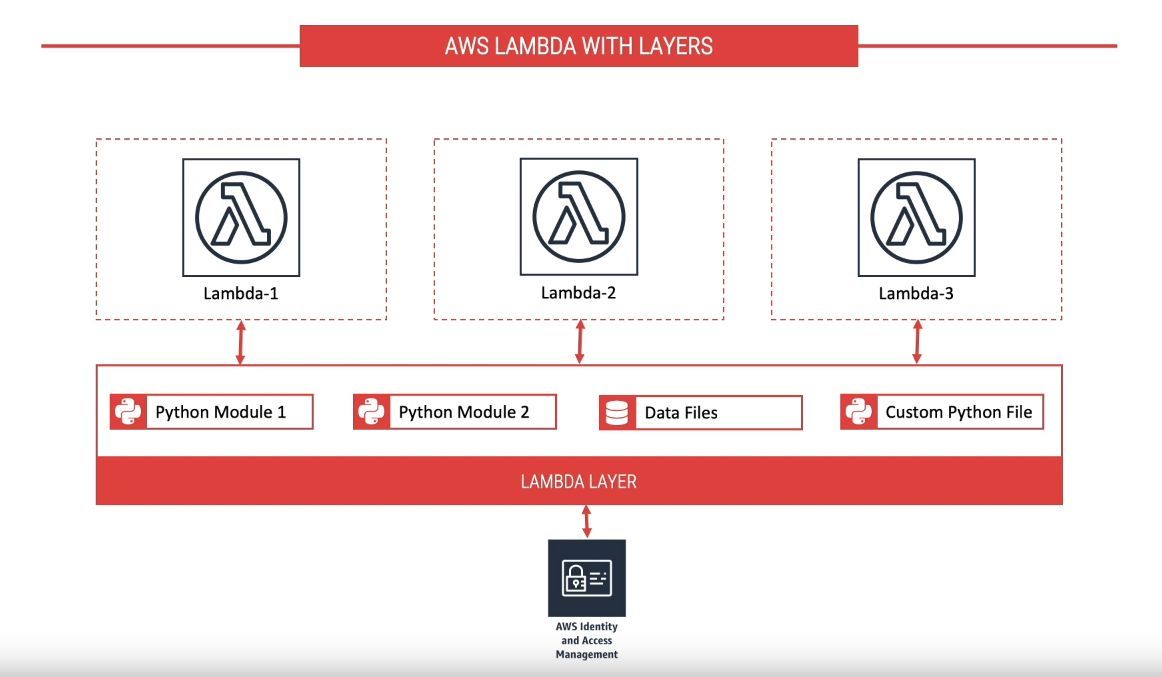Image resolution: width=1162 pixels, height=677 pixels.
Task: Click the LAMBDA LAYER red bar
Action: [x=580, y=481]
